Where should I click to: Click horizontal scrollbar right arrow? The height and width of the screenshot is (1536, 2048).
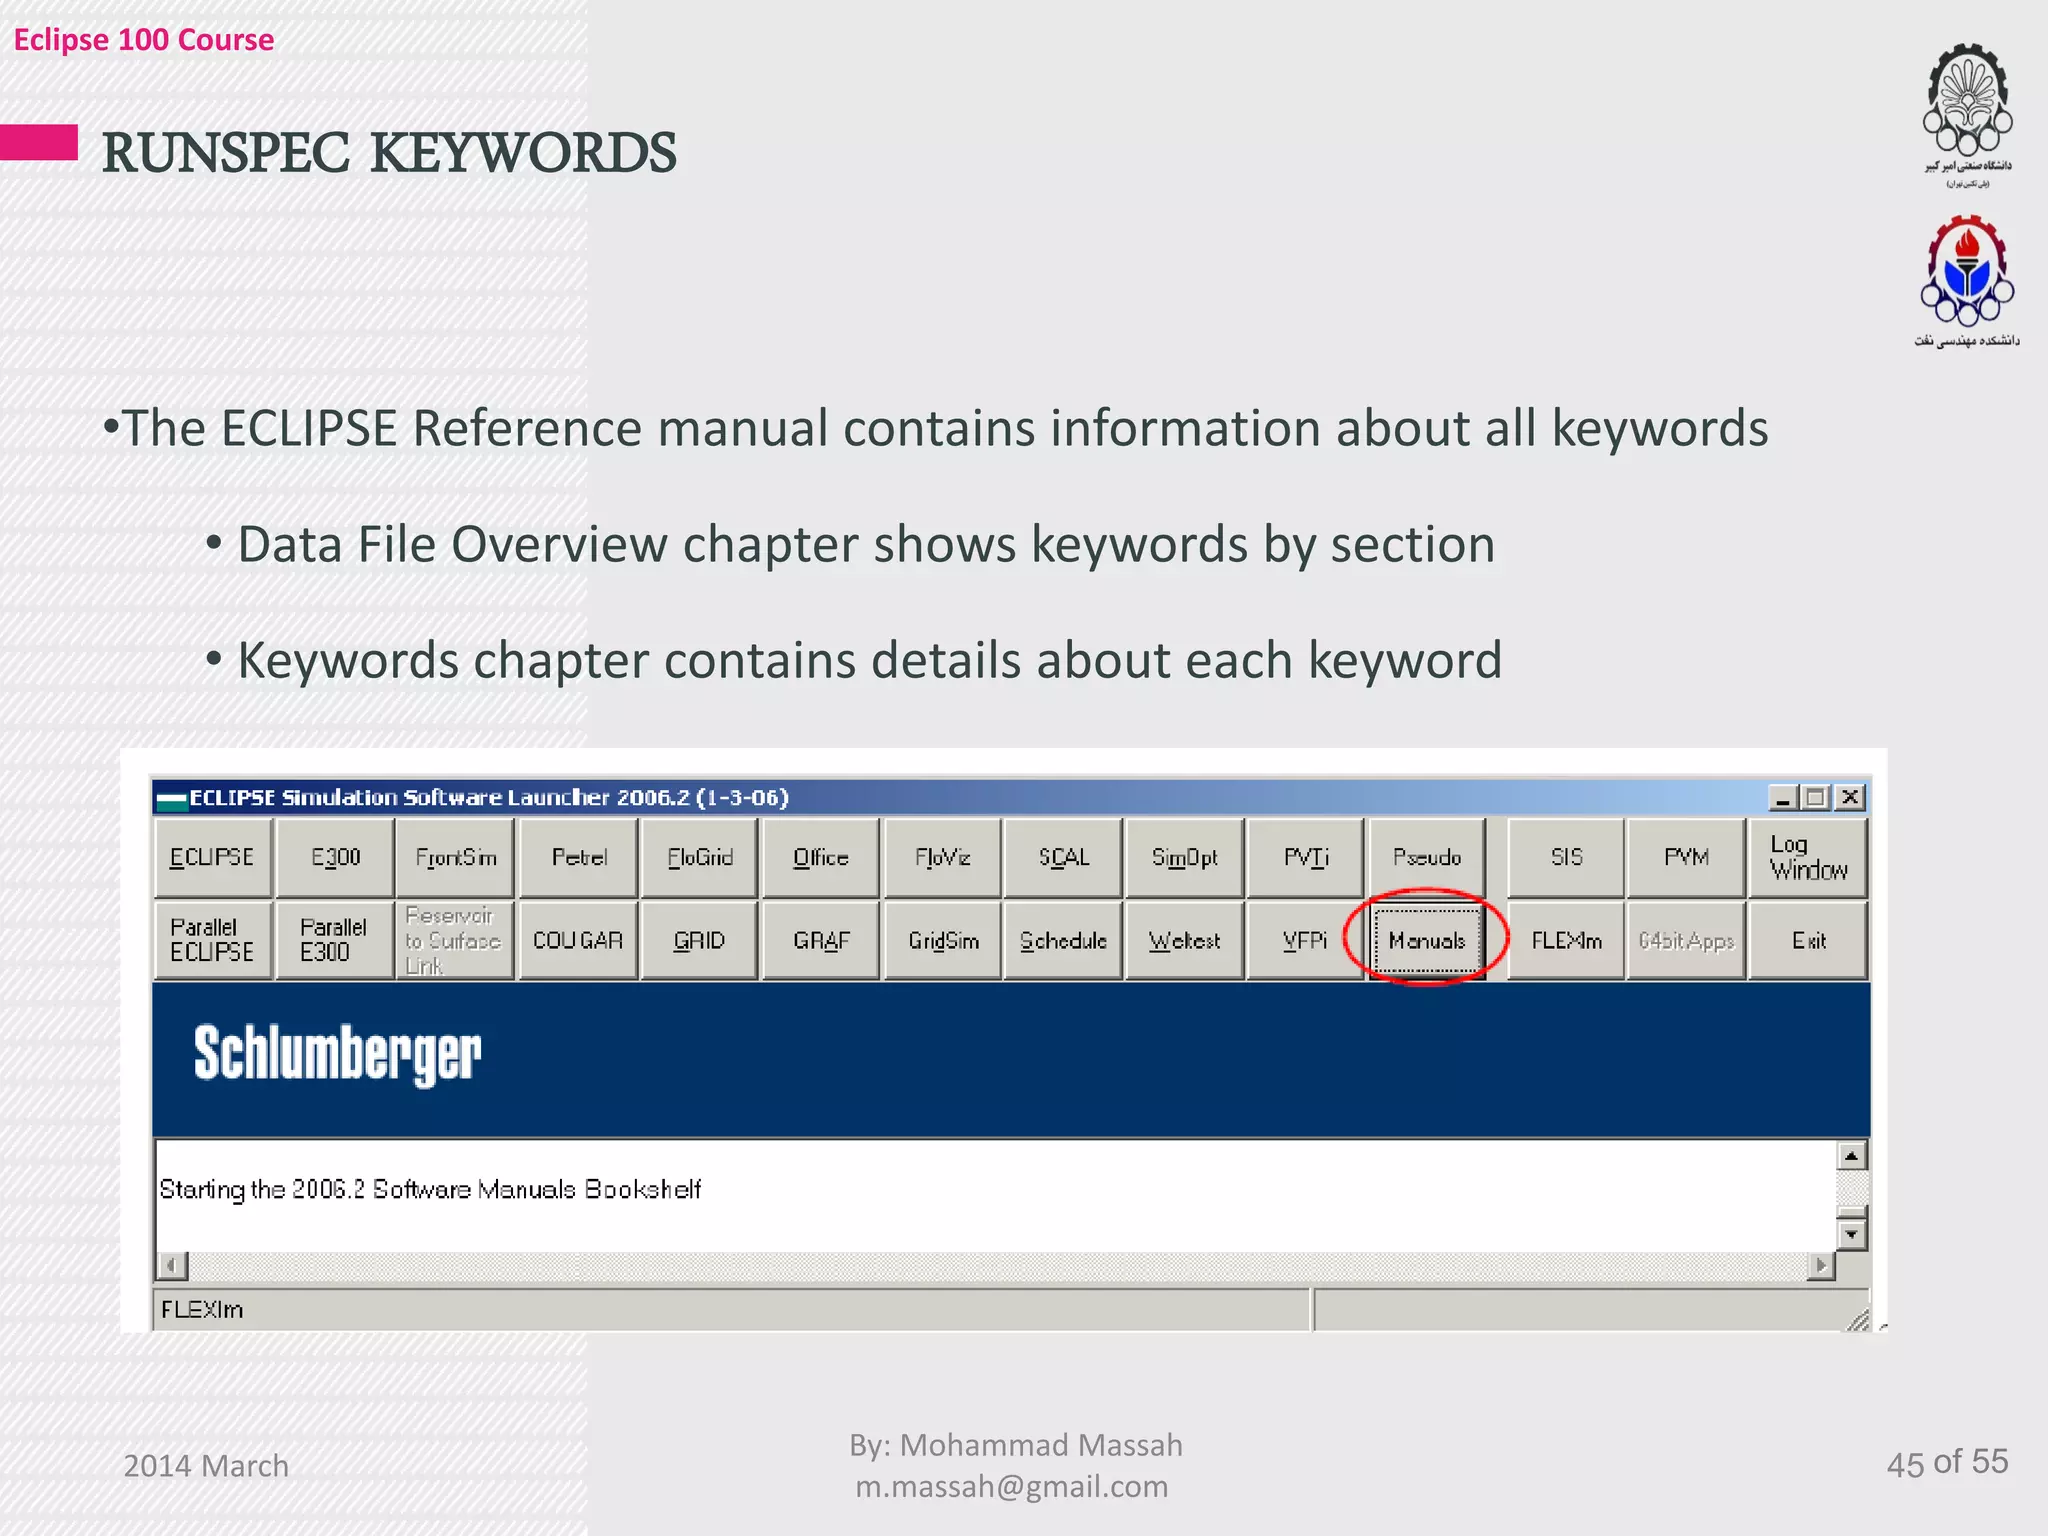(1821, 1266)
